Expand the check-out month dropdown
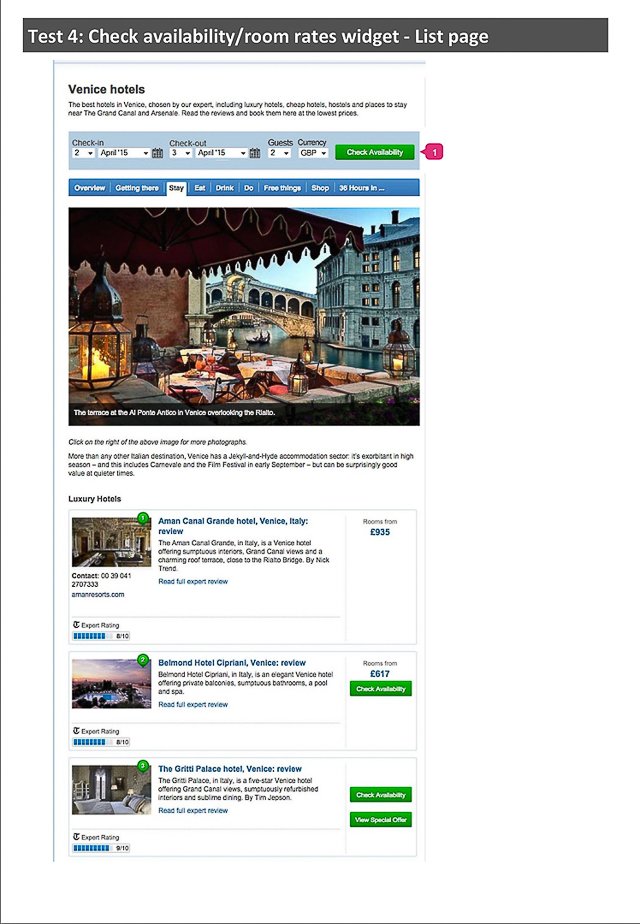The image size is (640, 924). (220, 153)
